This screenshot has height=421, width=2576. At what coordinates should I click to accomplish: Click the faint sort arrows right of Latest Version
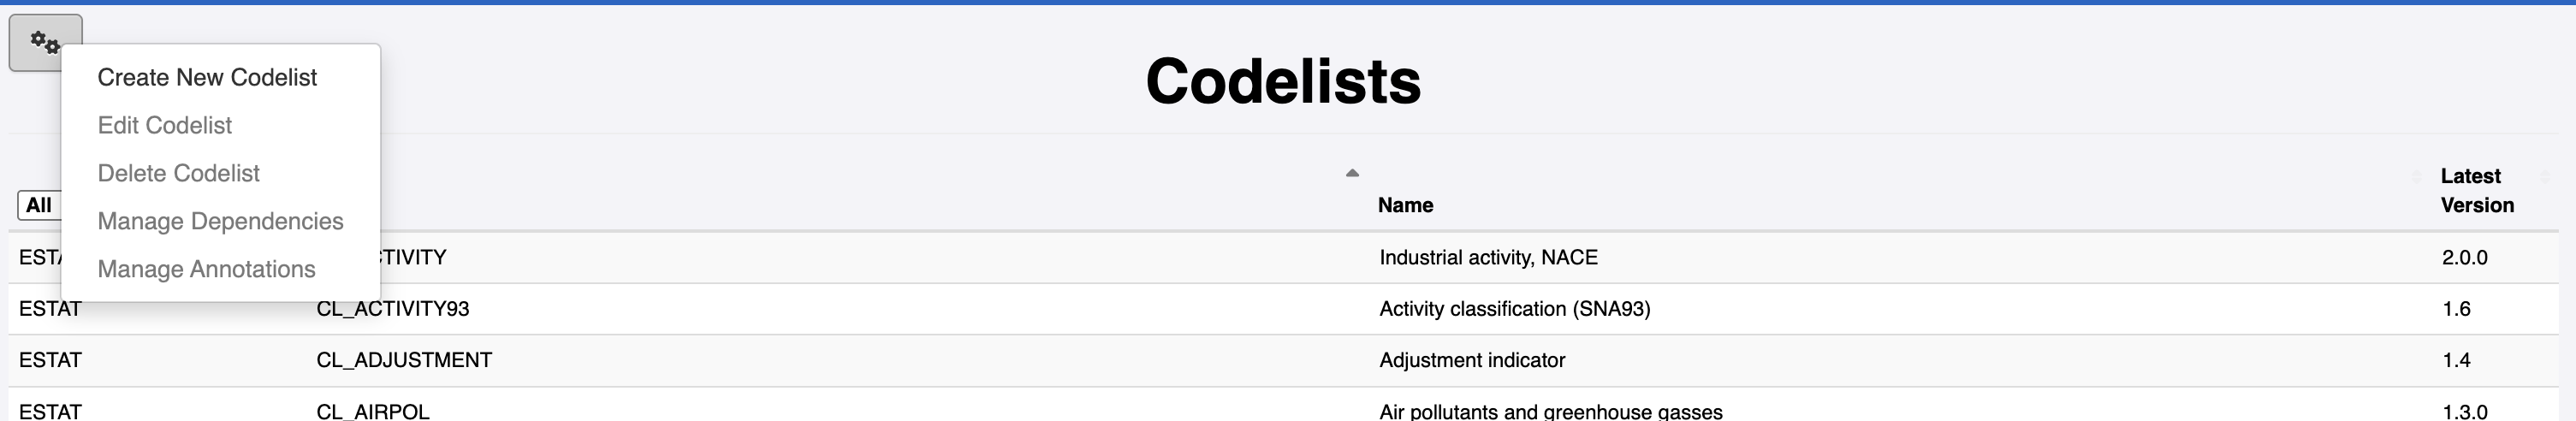(2545, 176)
